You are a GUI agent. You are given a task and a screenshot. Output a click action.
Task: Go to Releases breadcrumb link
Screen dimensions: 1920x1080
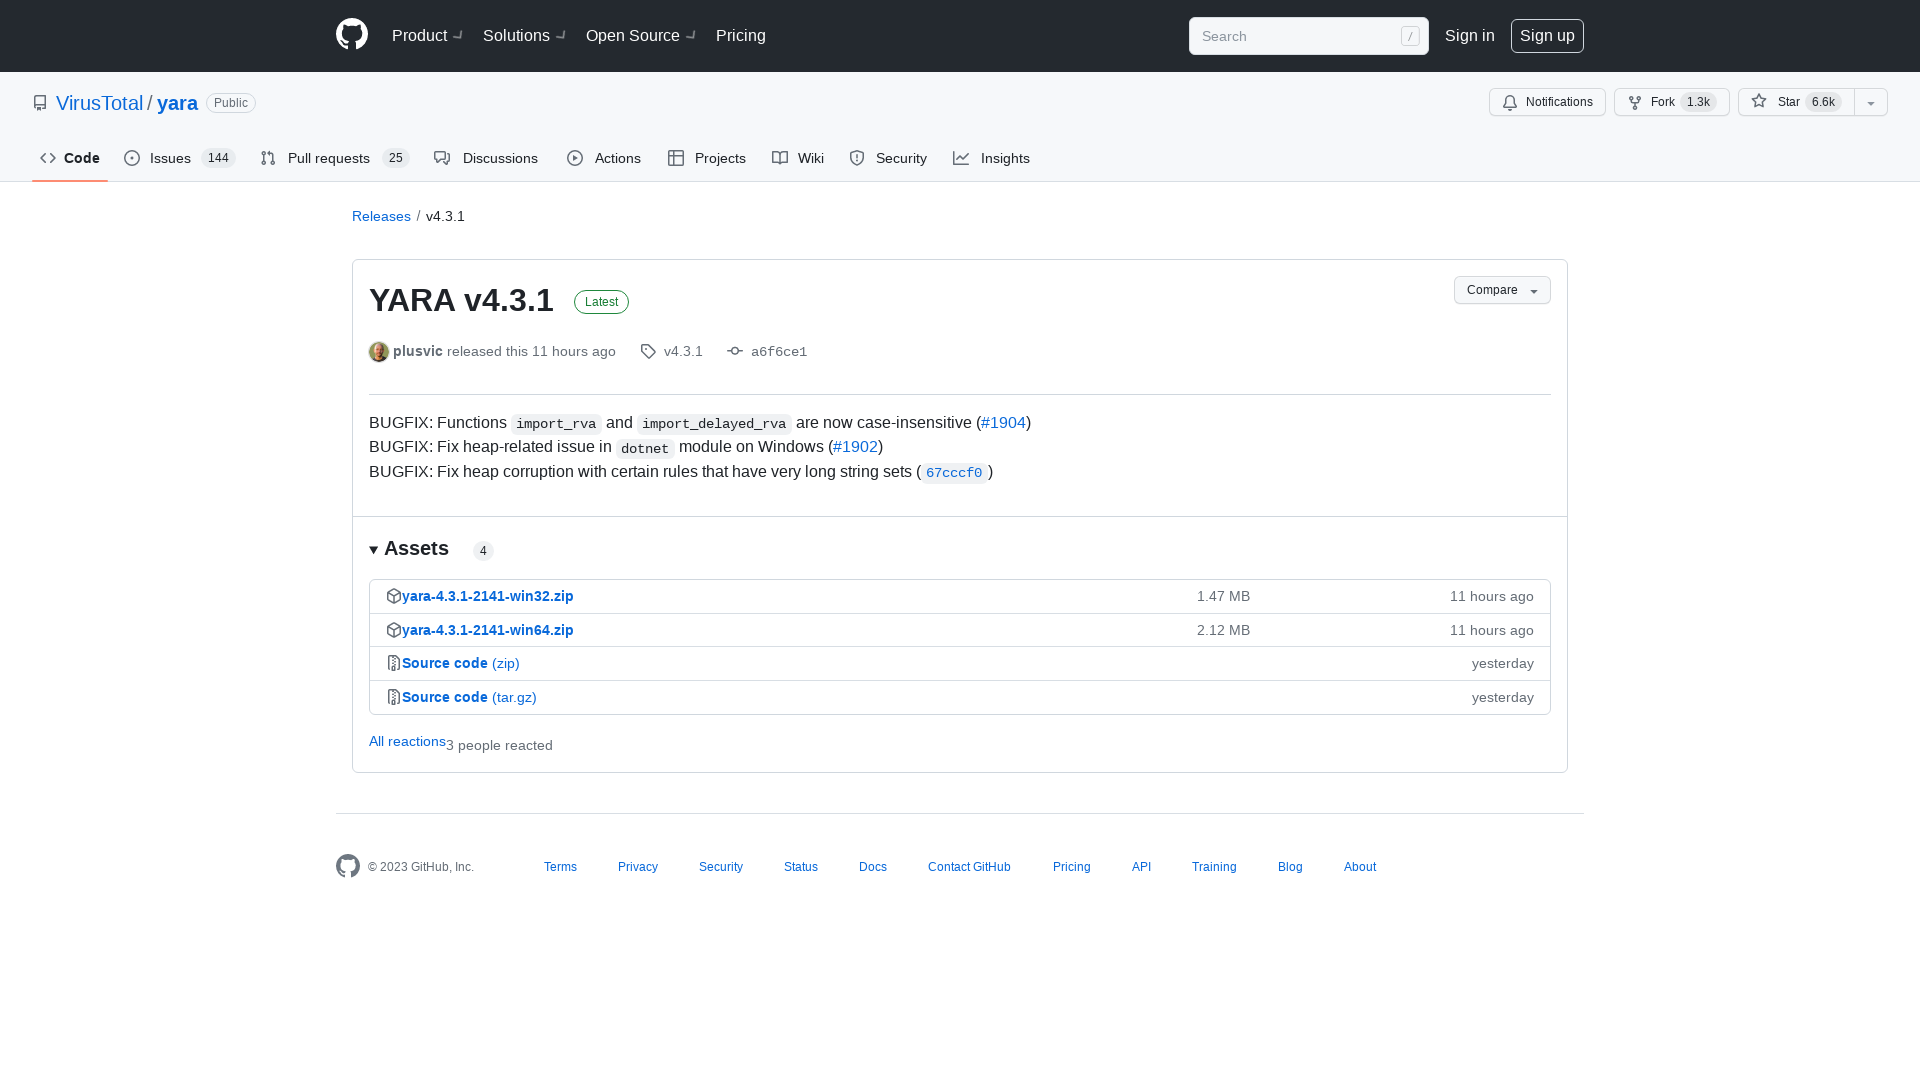(381, 216)
